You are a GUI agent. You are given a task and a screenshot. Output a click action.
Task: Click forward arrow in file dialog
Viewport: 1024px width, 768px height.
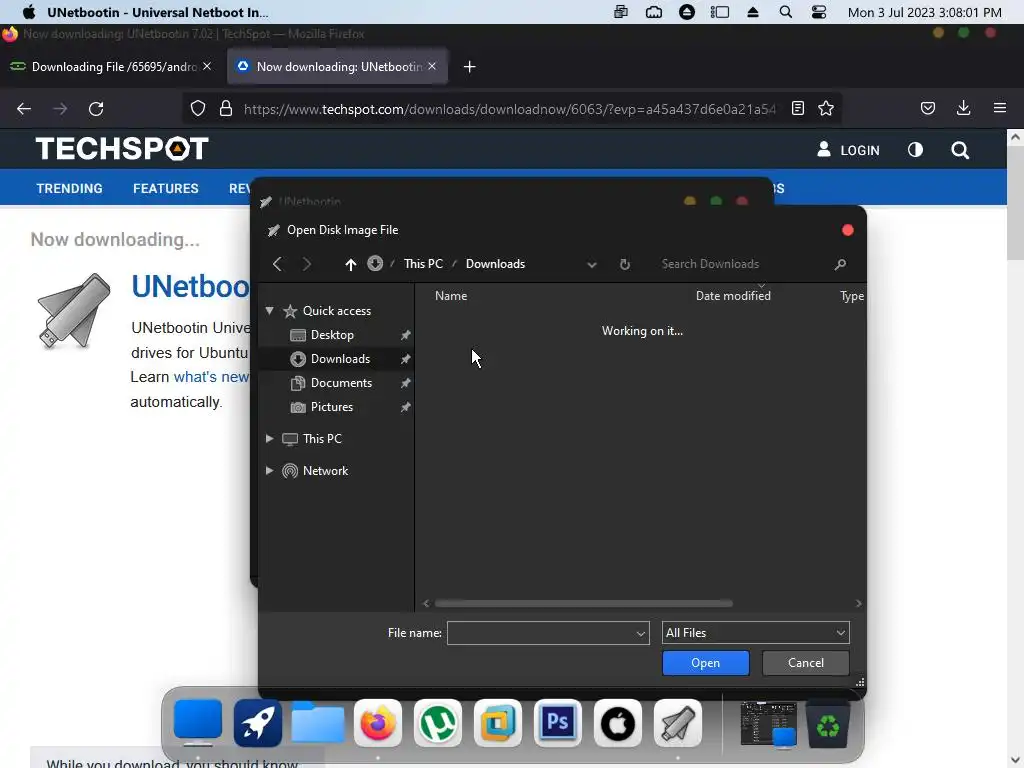coord(306,264)
